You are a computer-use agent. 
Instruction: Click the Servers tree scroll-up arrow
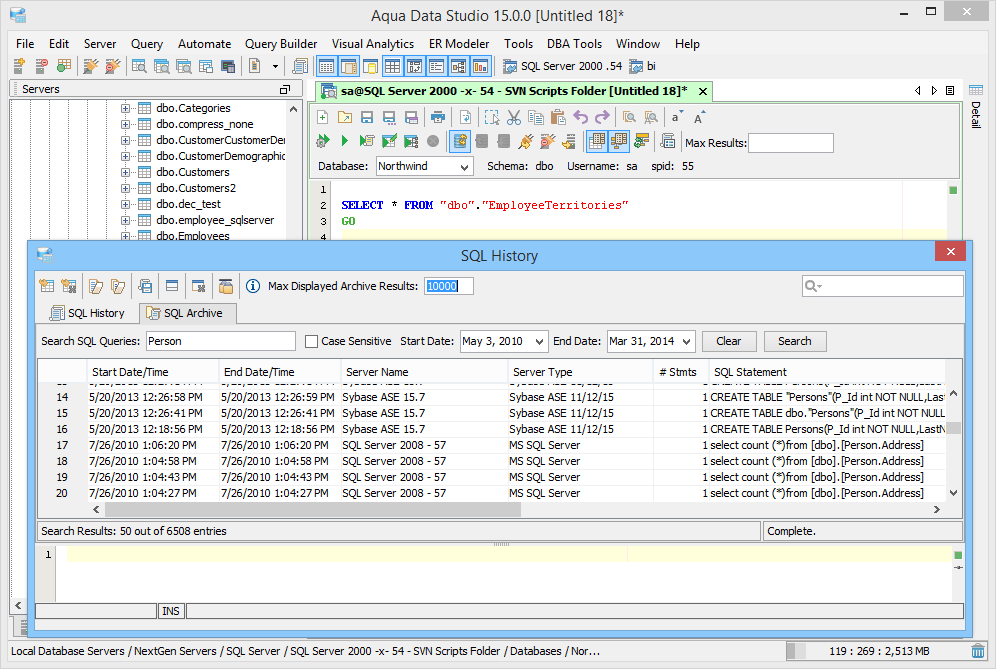coord(293,109)
